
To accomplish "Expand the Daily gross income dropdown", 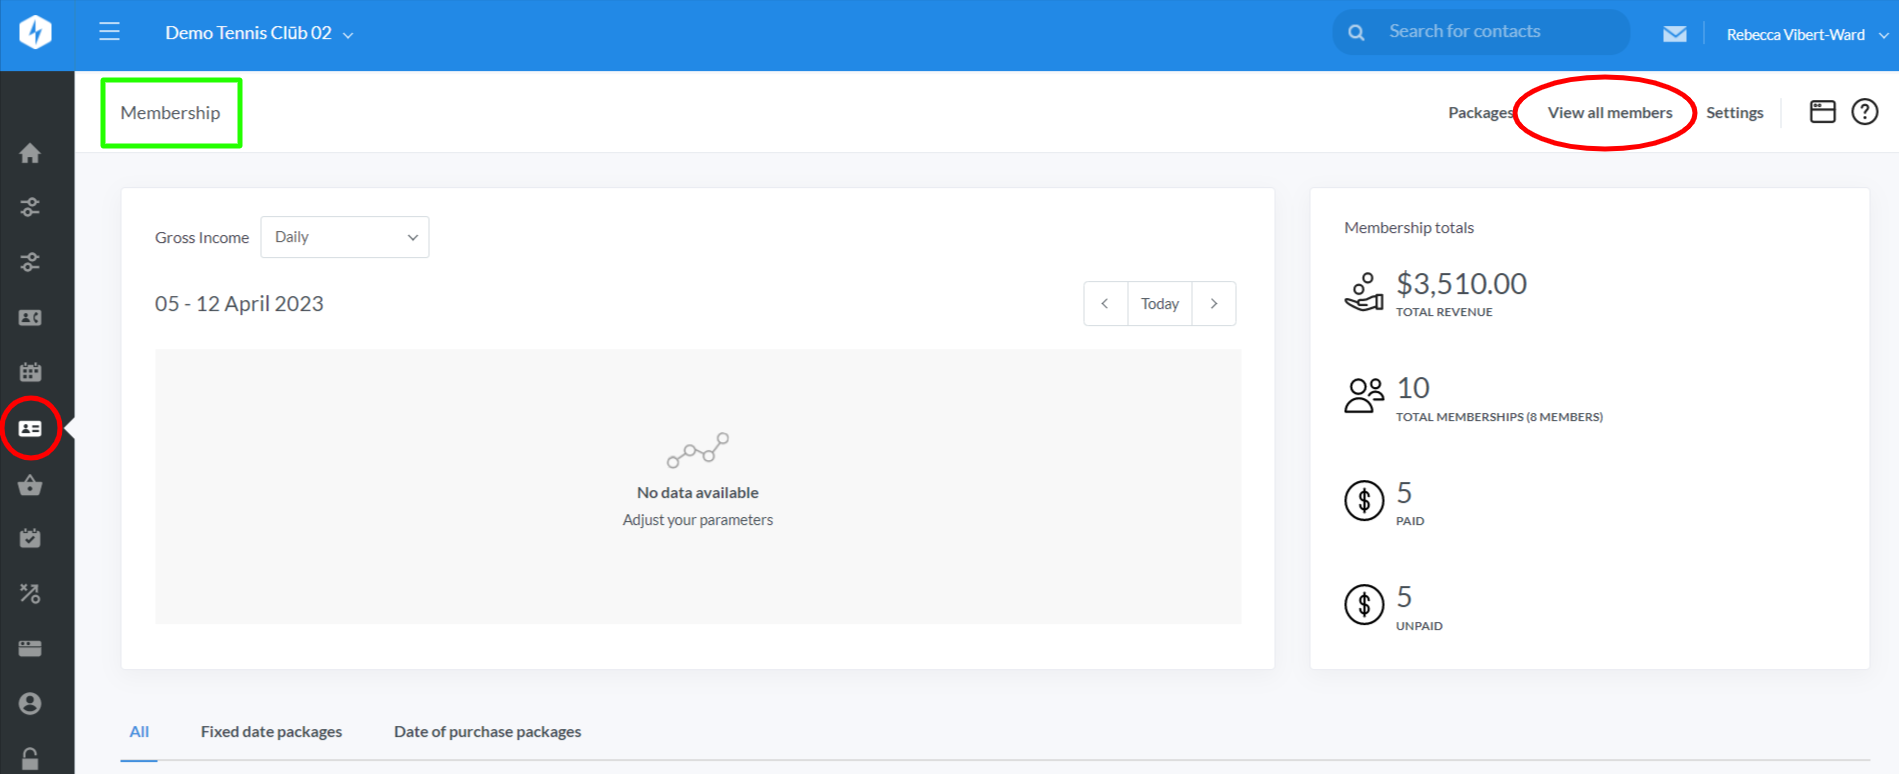I will (x=345, y=237).
